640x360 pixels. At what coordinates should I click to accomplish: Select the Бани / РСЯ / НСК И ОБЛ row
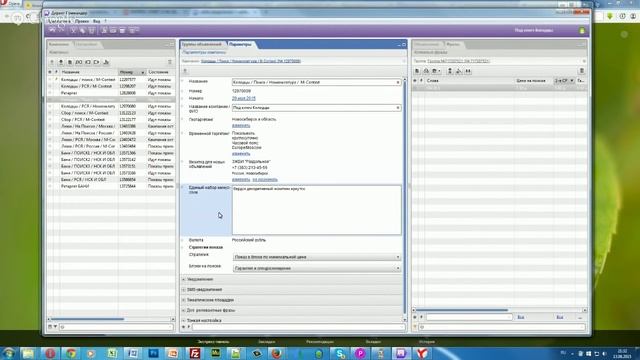pyautogui.click(x=111, y=180)
